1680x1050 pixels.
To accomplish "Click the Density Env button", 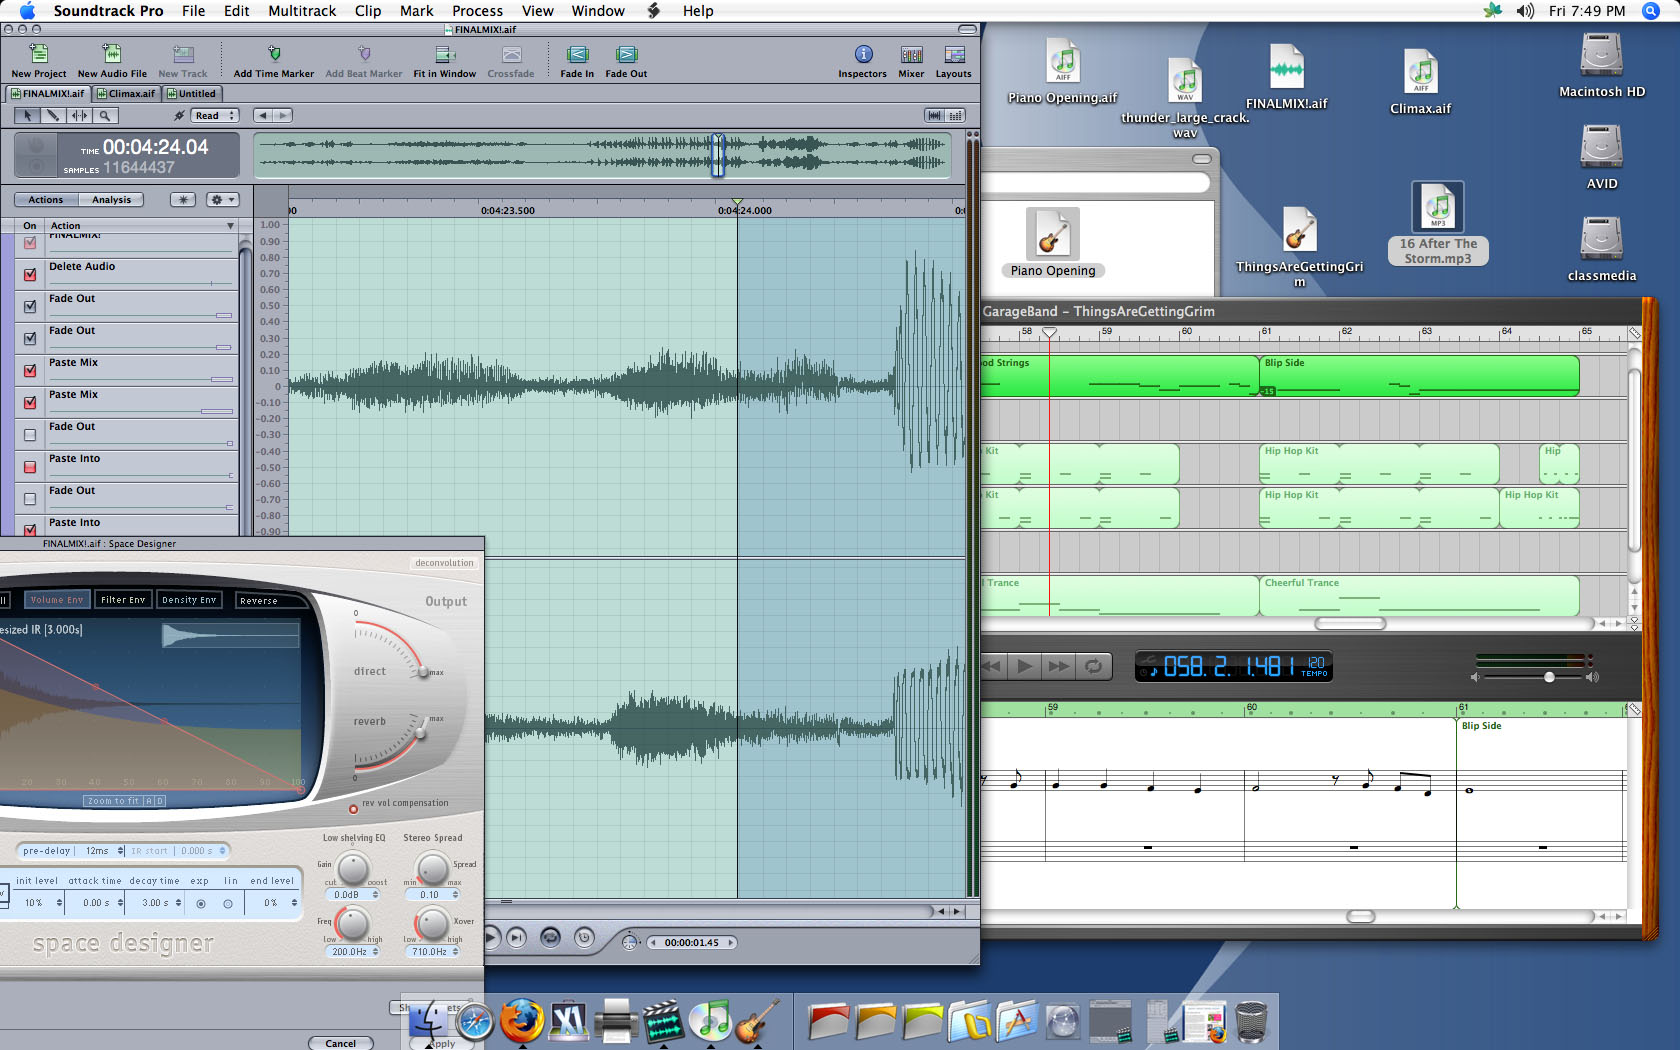I will [x=189, y=600].
